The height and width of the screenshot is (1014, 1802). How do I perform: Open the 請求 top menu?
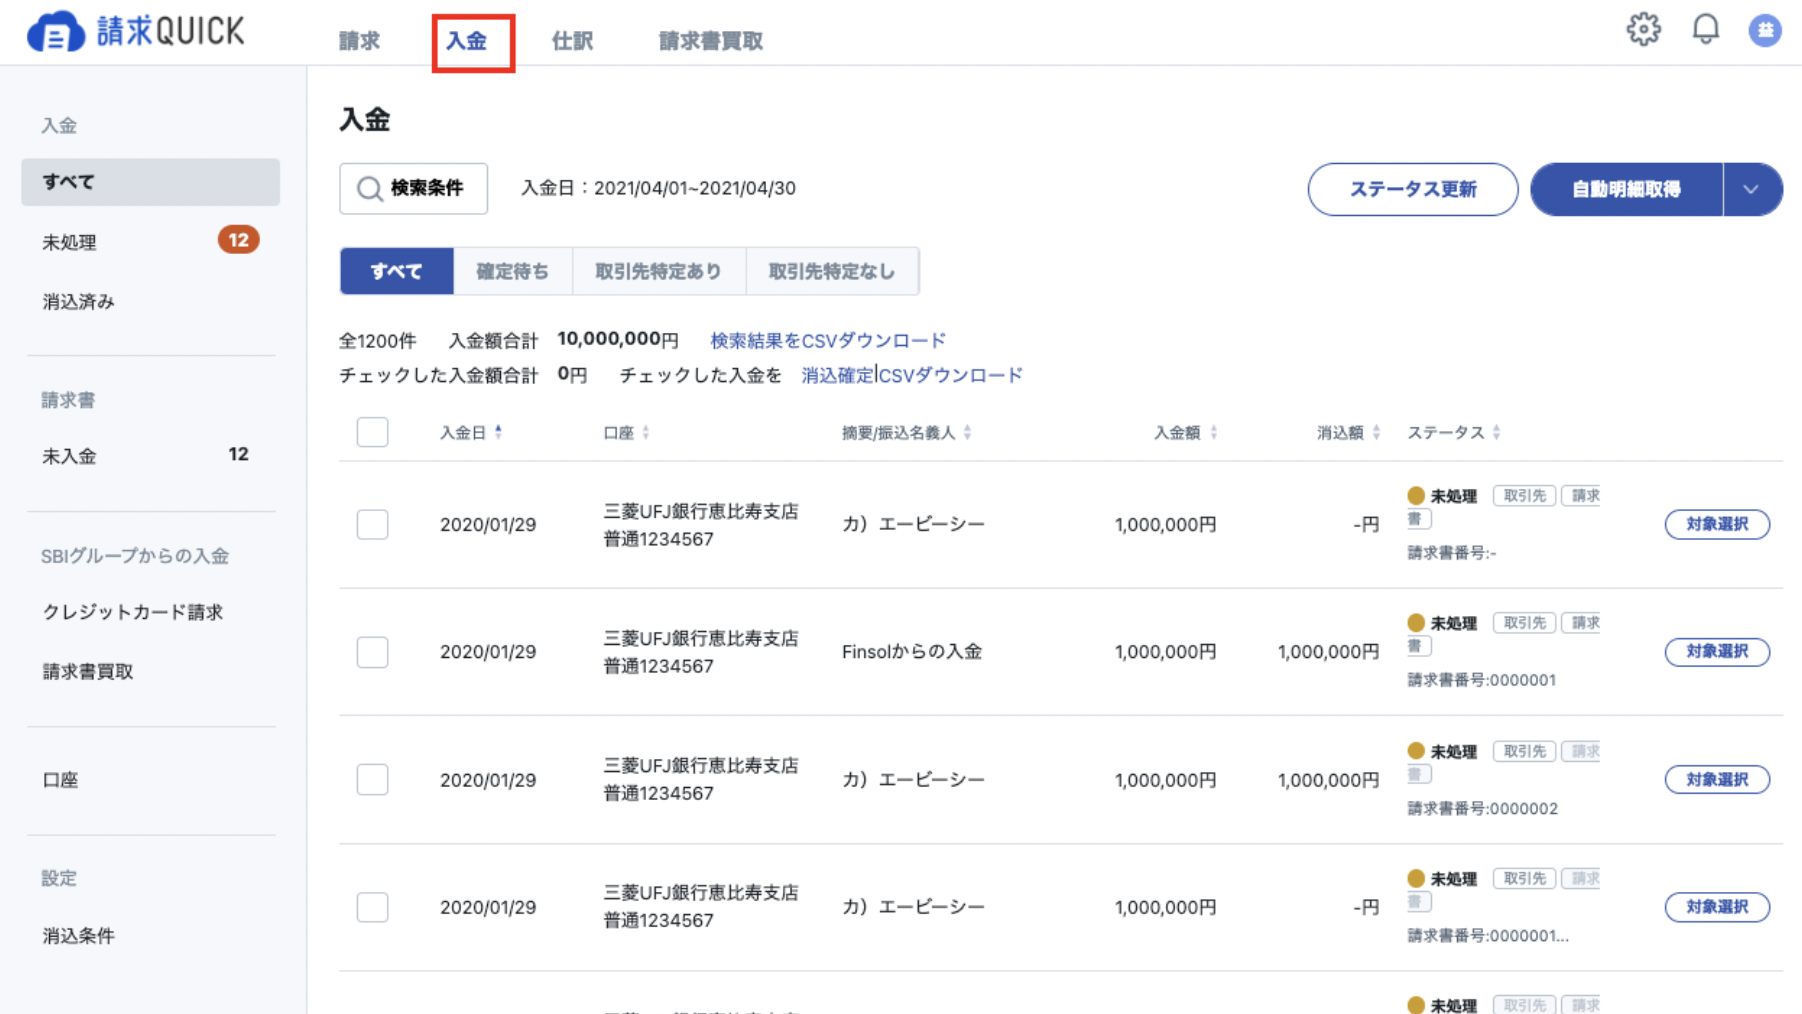pyautogui.click(x=359, y=41)
